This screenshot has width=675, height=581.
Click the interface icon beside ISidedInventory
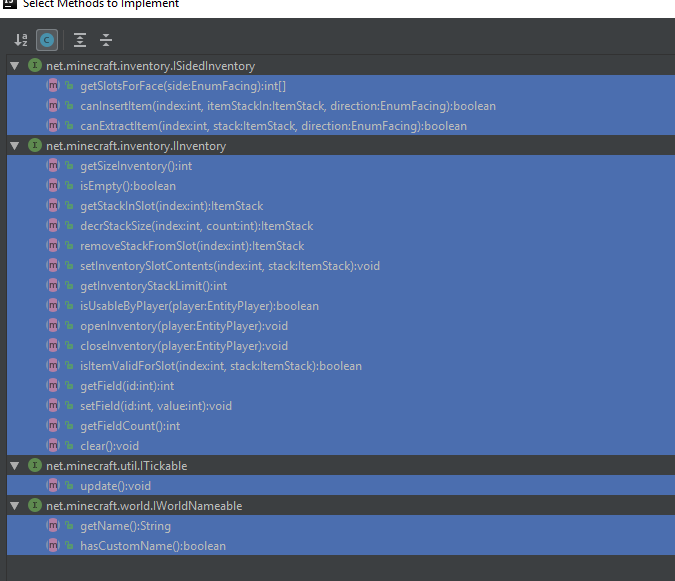35,66
